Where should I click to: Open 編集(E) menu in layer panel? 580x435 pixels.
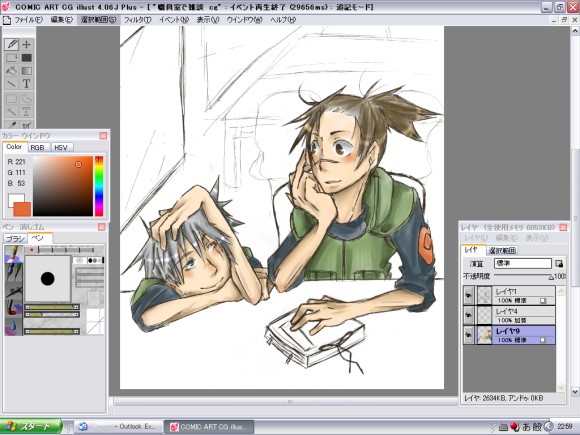tap(507, 238)
